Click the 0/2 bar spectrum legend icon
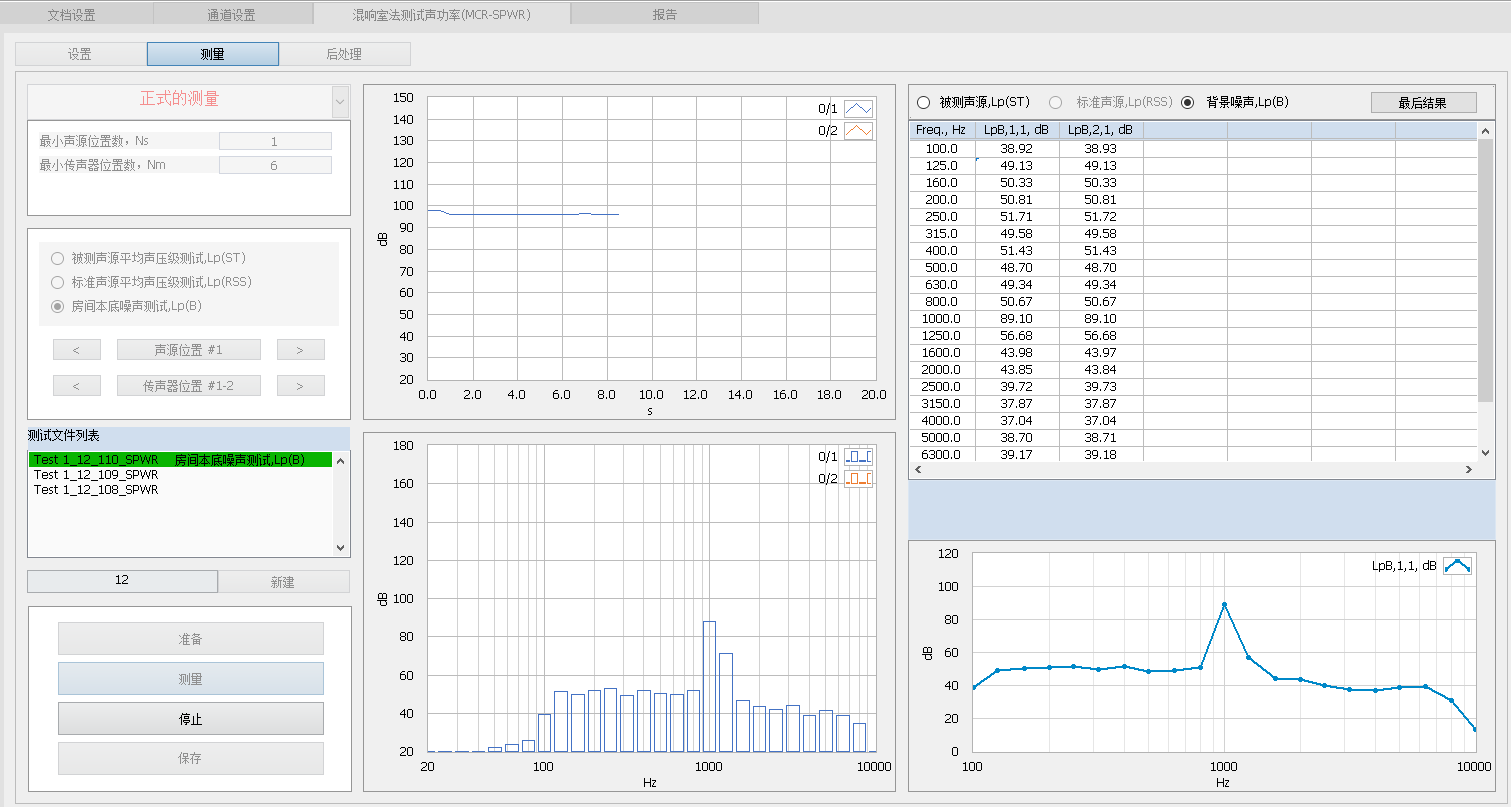The width and height of the screenshot is (1511, 807). (858, 479)
